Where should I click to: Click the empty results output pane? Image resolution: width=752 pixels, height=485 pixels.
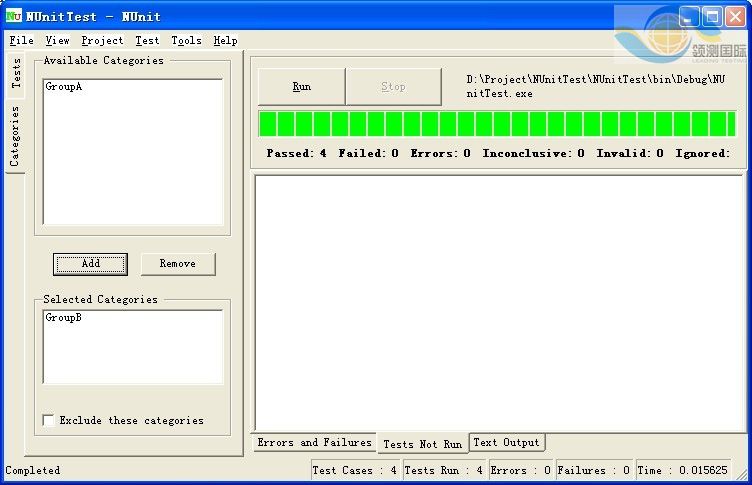pos(499,303)
